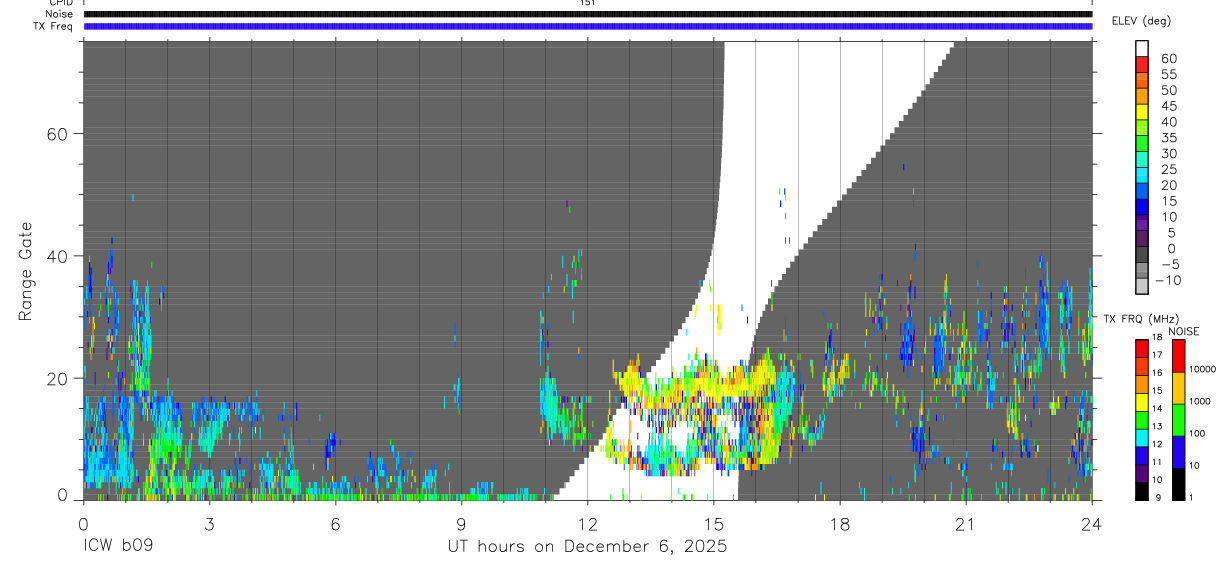The height and width of the screenshot is (567, 1228).
Task: Click the blue segment of the NOISE color bar
Action: click(1179, 451)
